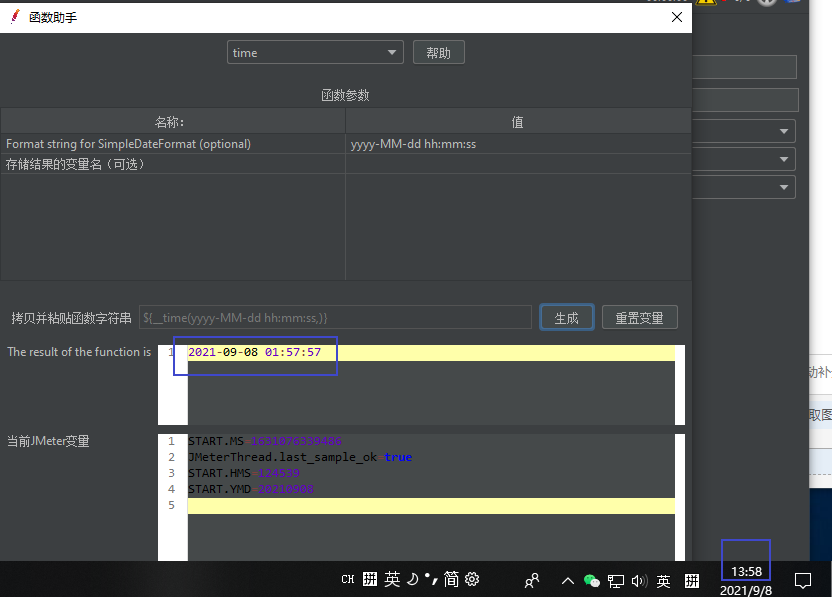
Task: Open the notification center icon
Action: 802,581
